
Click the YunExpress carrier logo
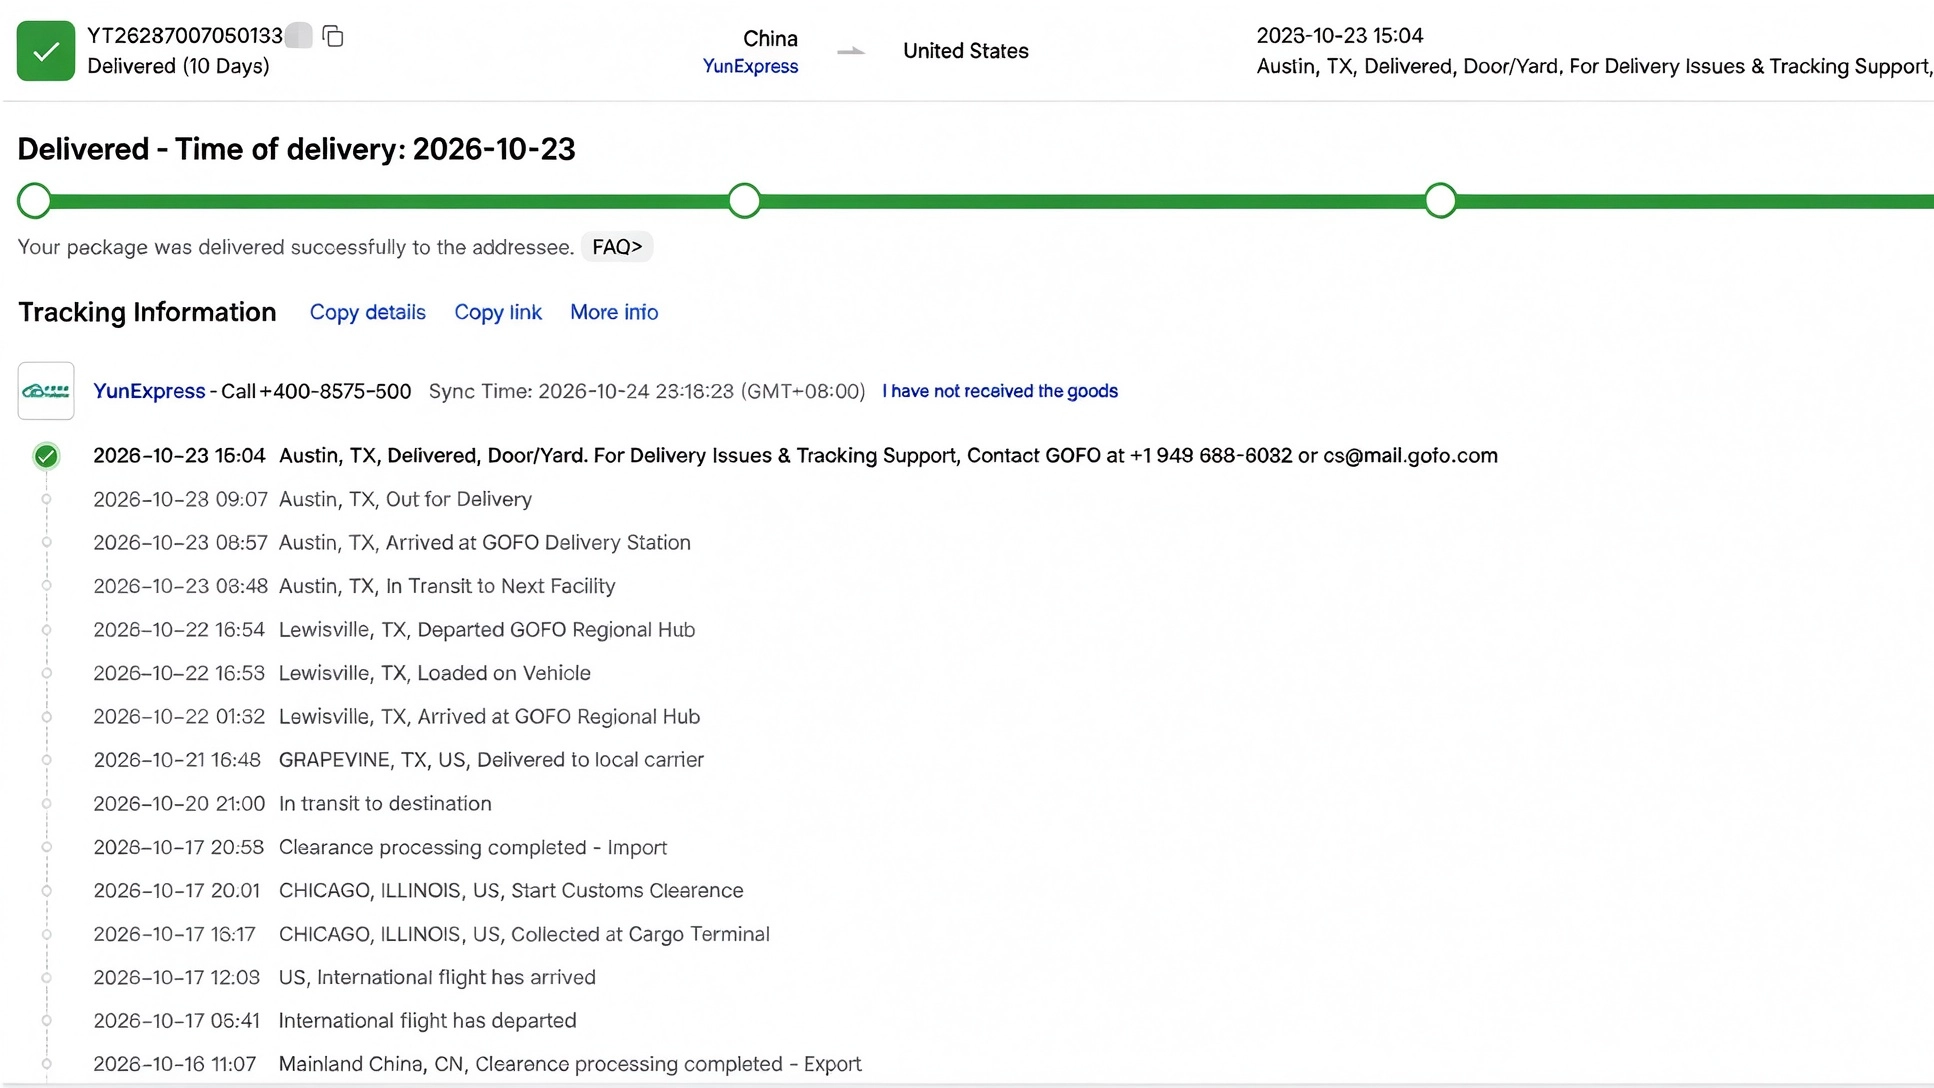pyautogui.click(x=46, y=391)
